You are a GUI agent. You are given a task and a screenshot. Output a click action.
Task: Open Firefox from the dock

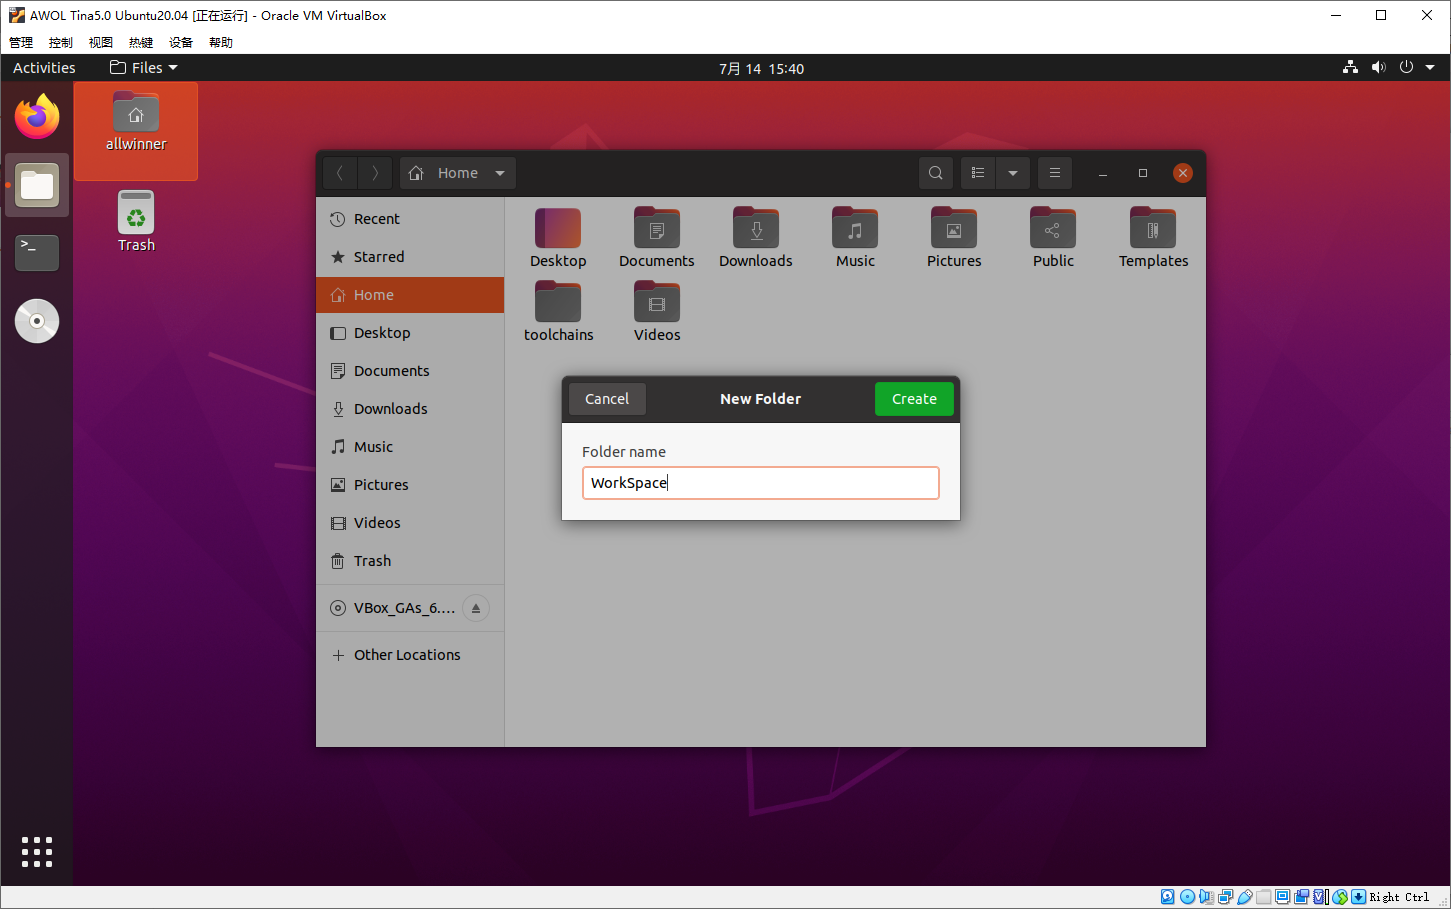pyautogui.click(x=37, y=118)
